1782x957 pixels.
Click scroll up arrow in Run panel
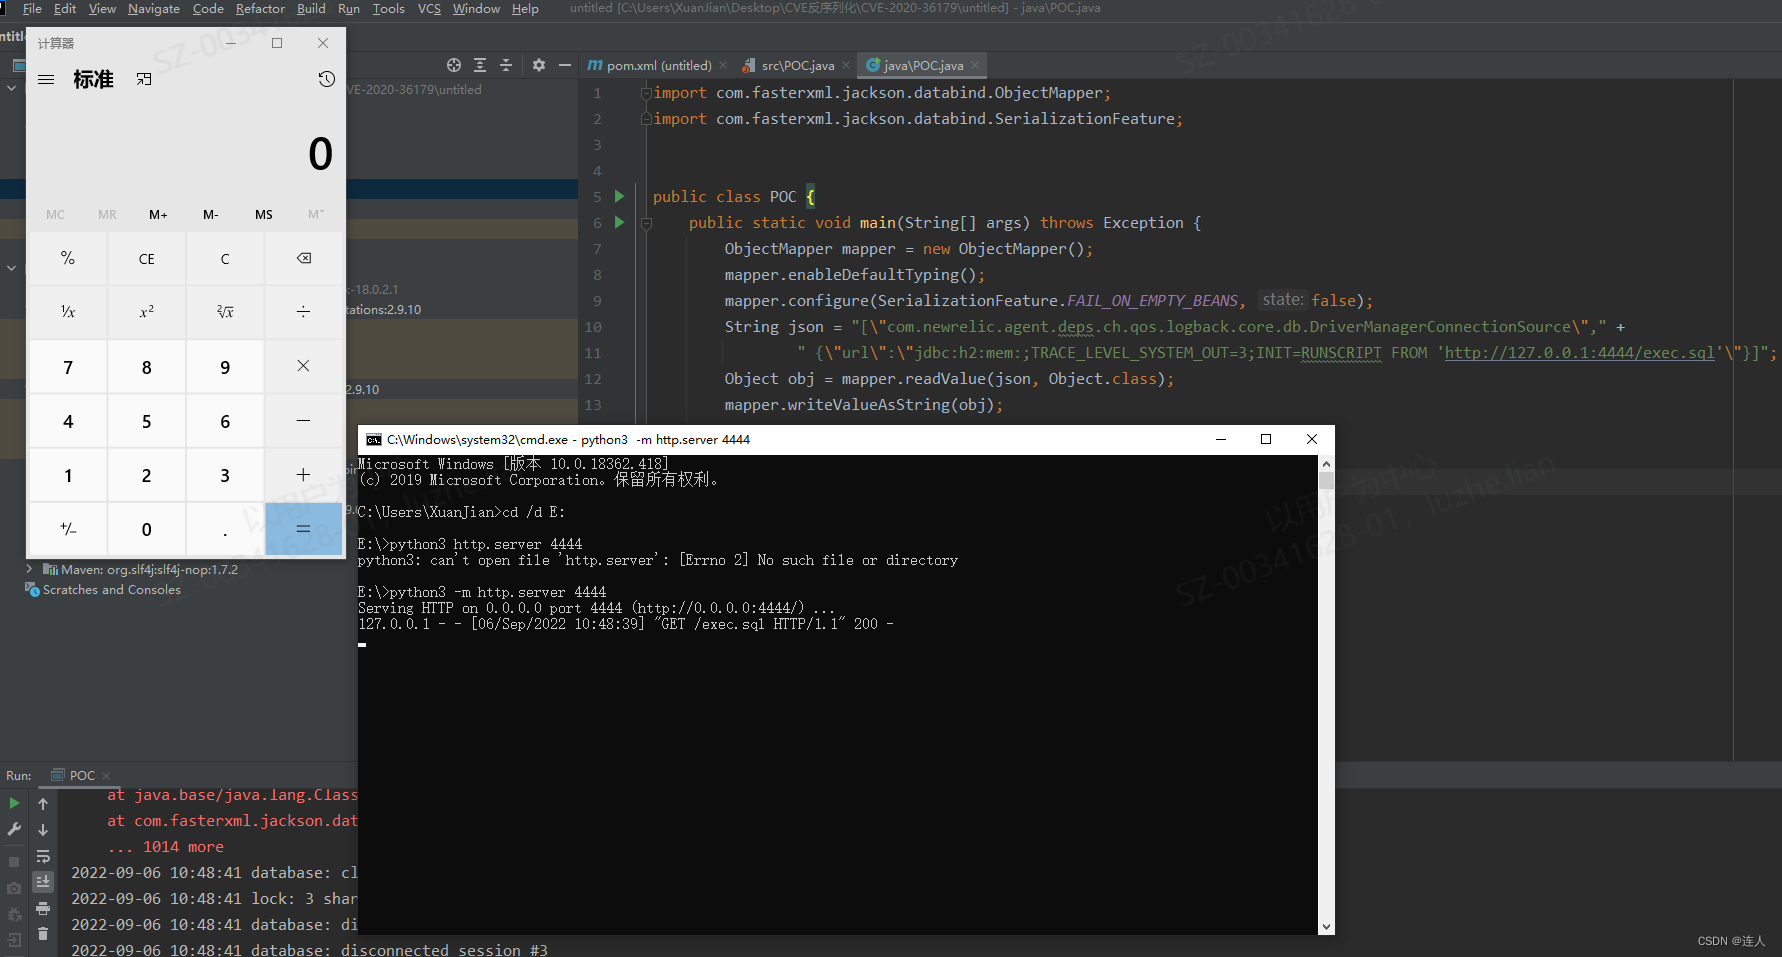click(x=43, y=804)
